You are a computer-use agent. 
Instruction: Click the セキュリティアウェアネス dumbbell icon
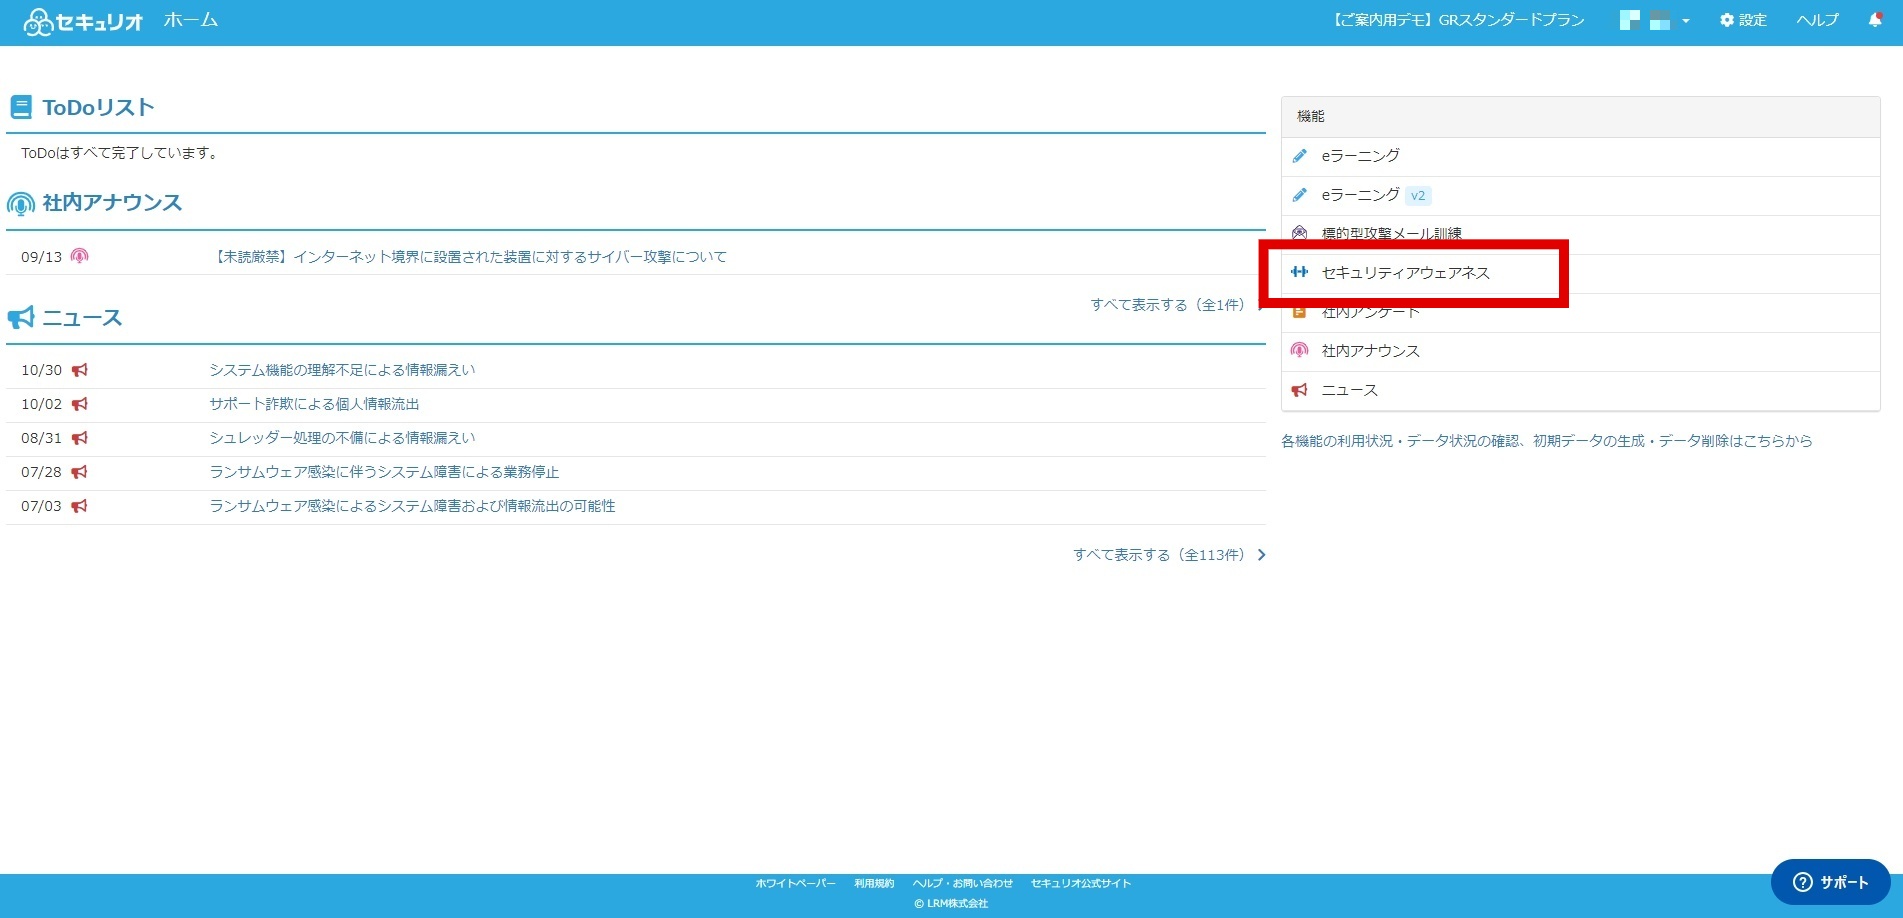[x=1300, y=272]
